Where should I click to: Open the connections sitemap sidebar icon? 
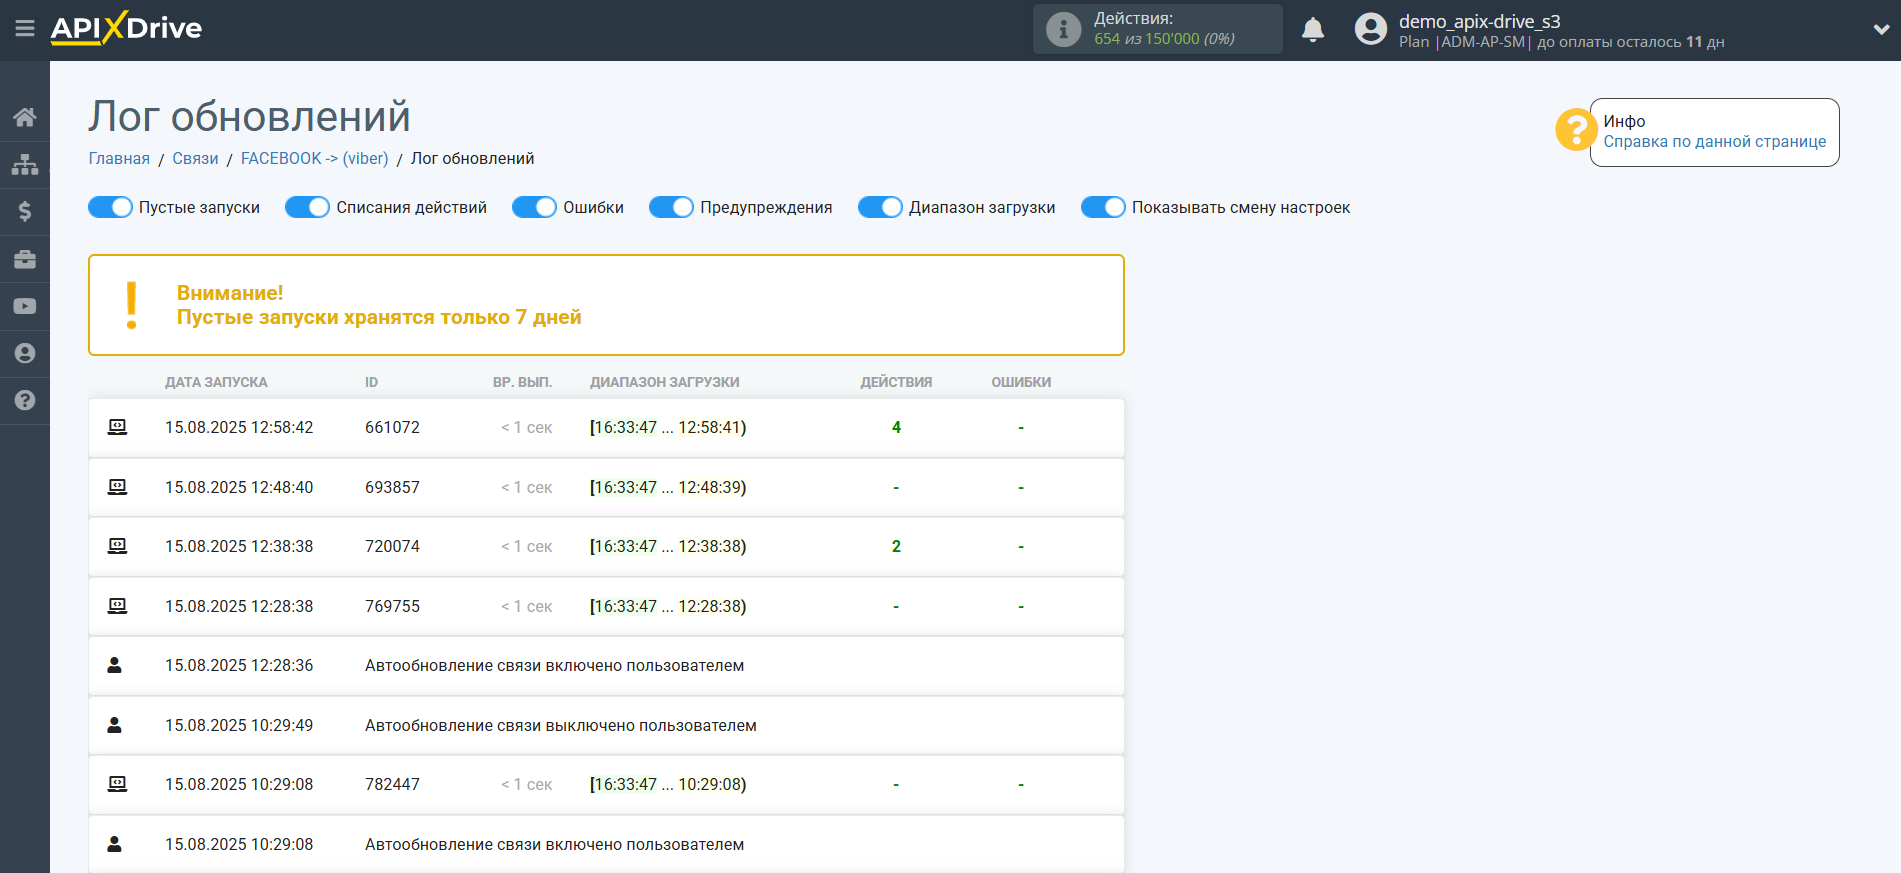tap(25, 164)
